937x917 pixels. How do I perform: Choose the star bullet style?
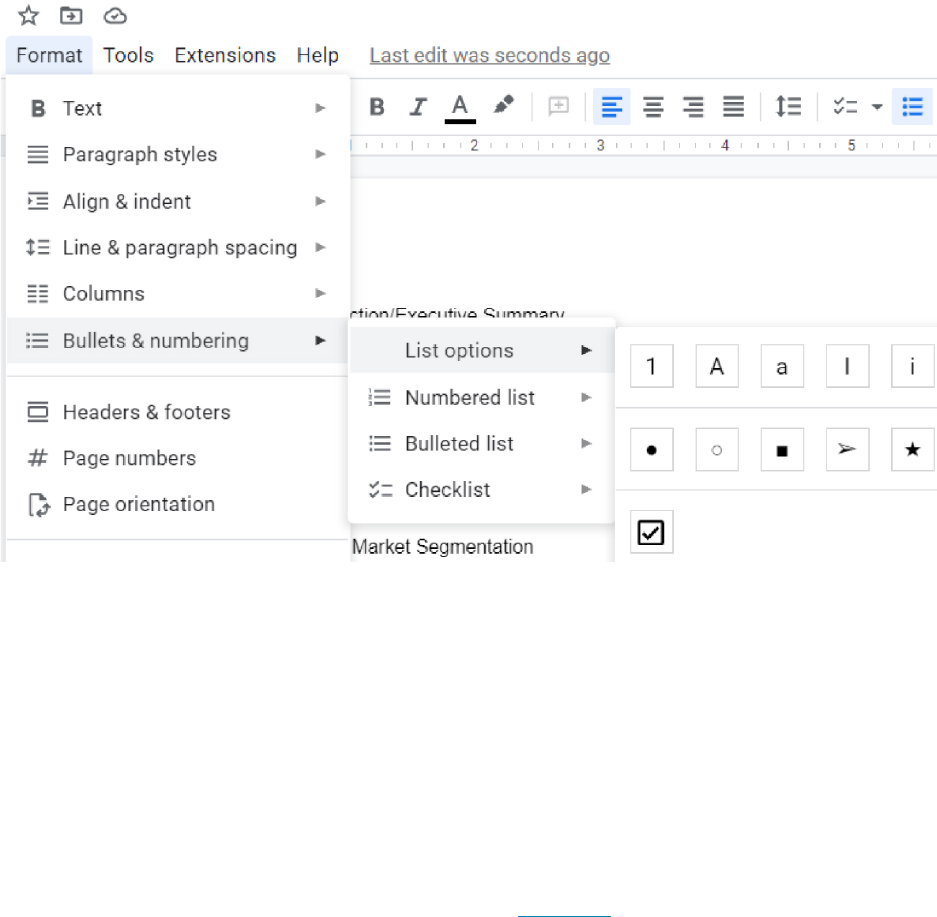912,450
